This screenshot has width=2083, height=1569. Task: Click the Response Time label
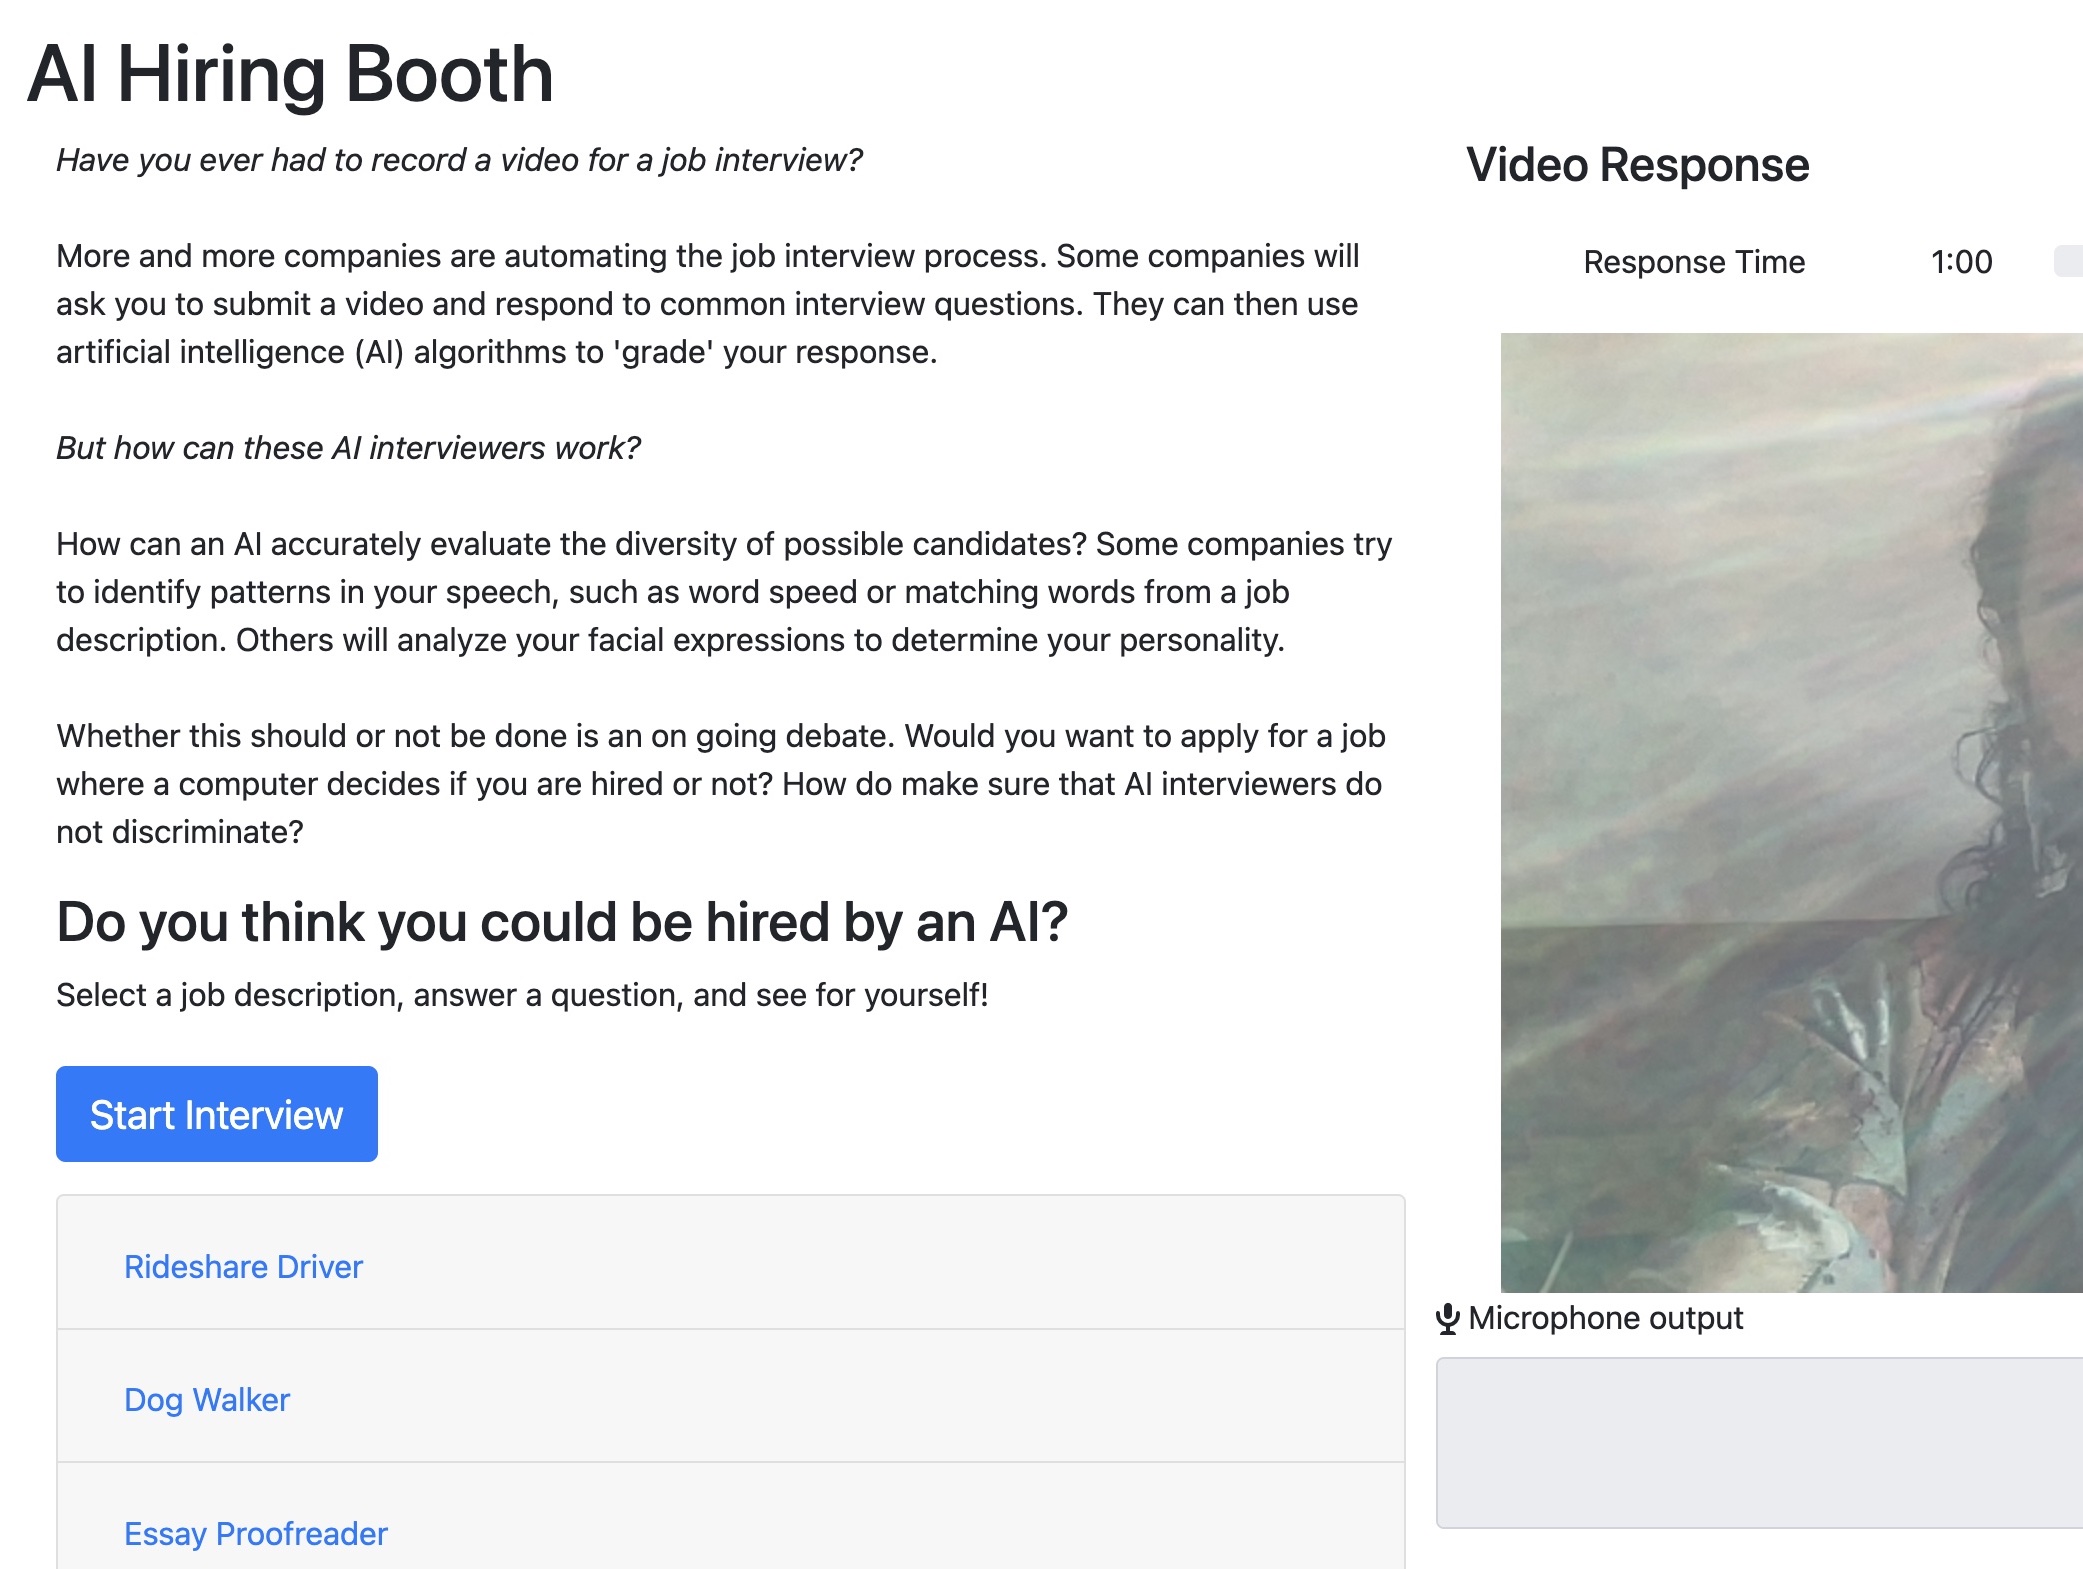(x=1694, y=262)
